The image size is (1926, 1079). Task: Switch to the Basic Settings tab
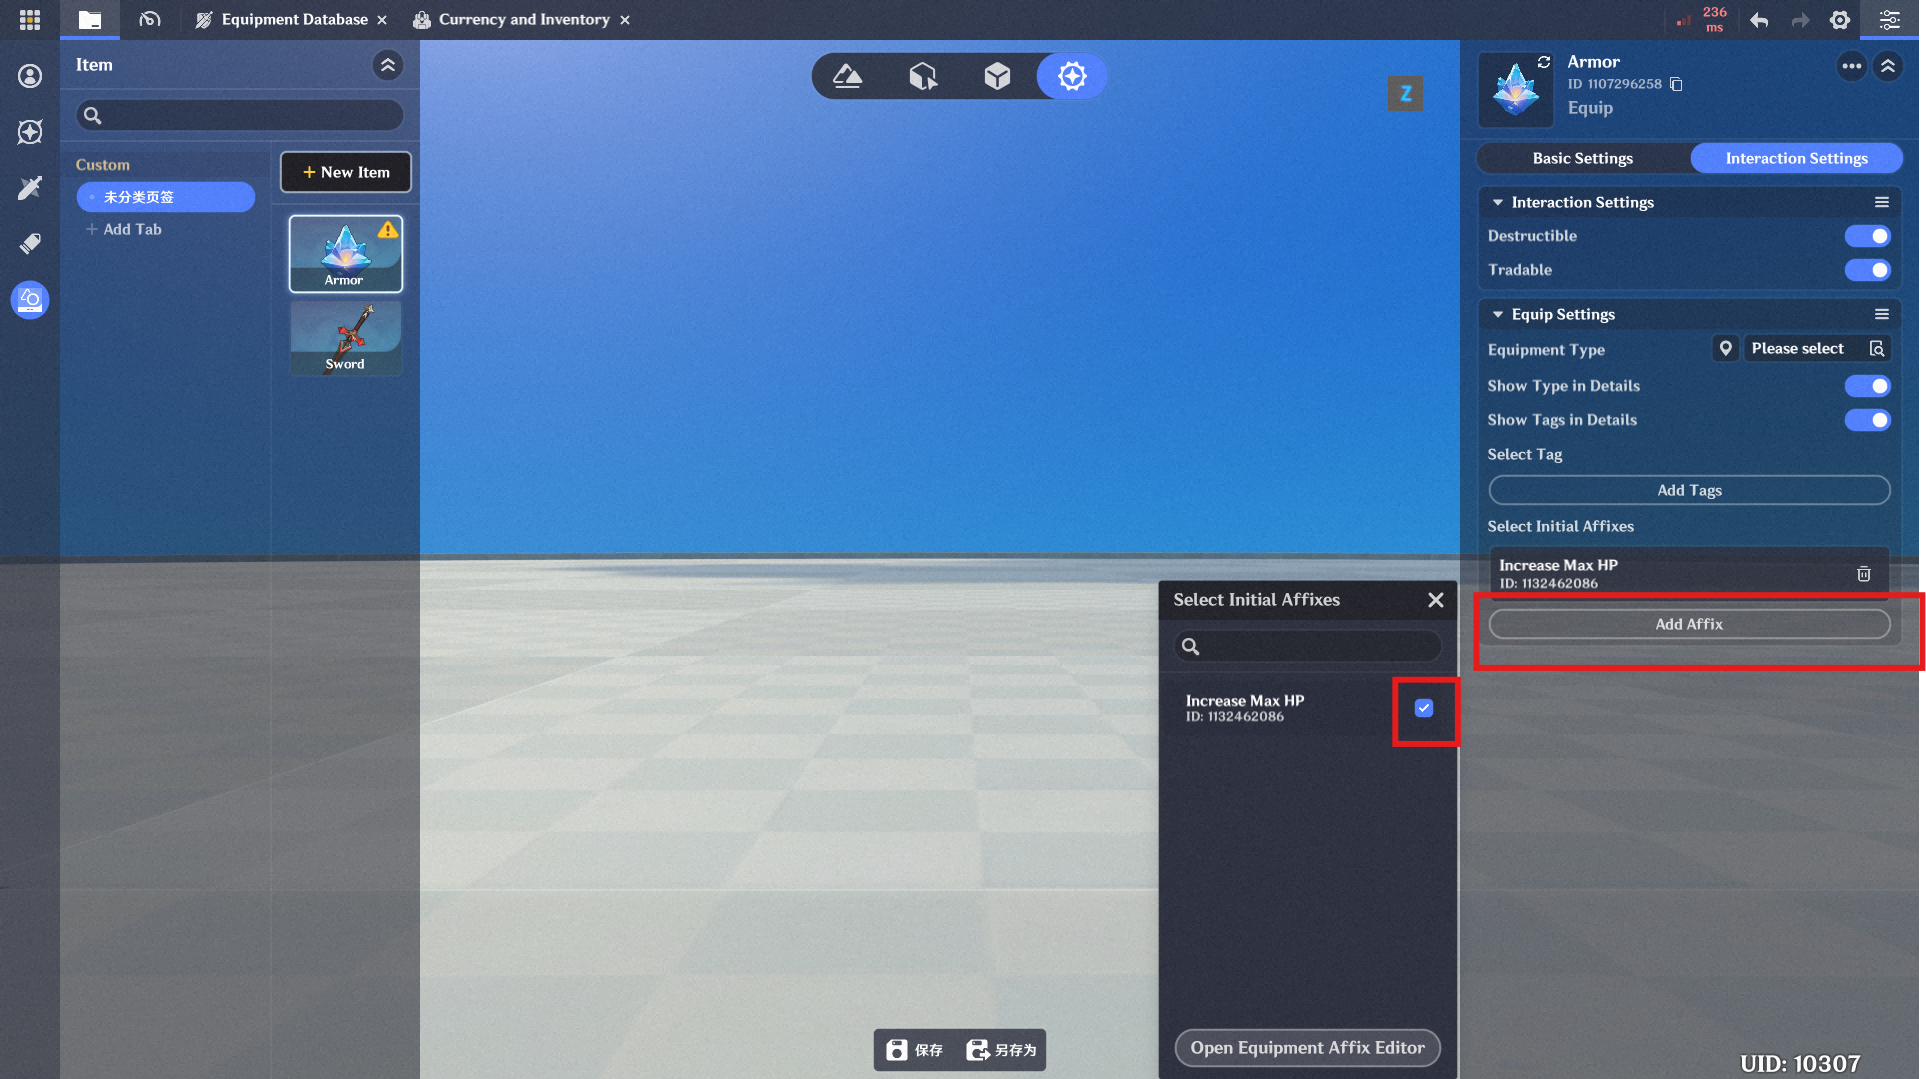click(1583, 158)
